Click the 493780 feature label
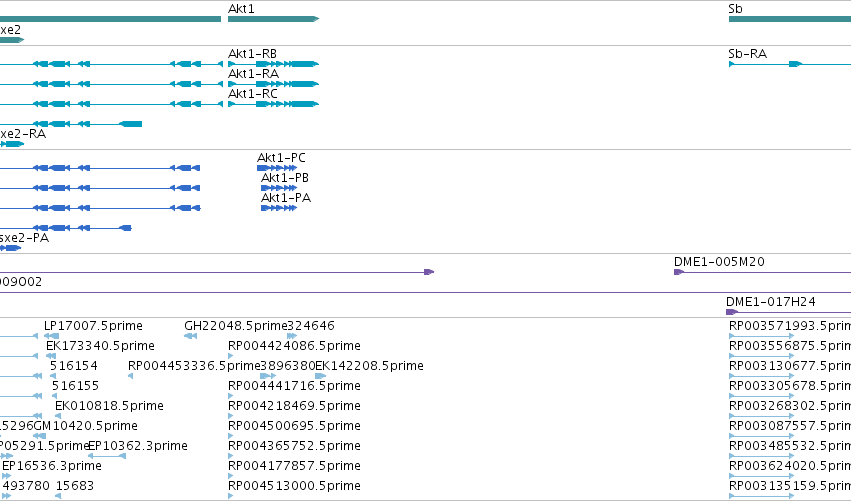The width and height of the screenshot is (851, 501). pyautogui.click(x=26, y=486)
